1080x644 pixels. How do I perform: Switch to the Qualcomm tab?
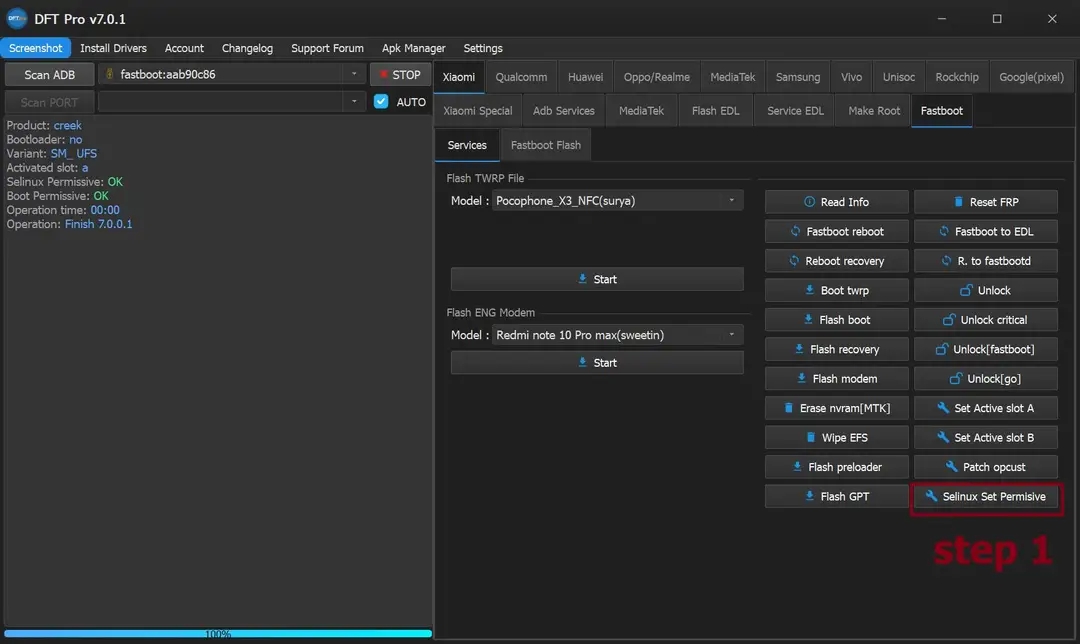521,77
